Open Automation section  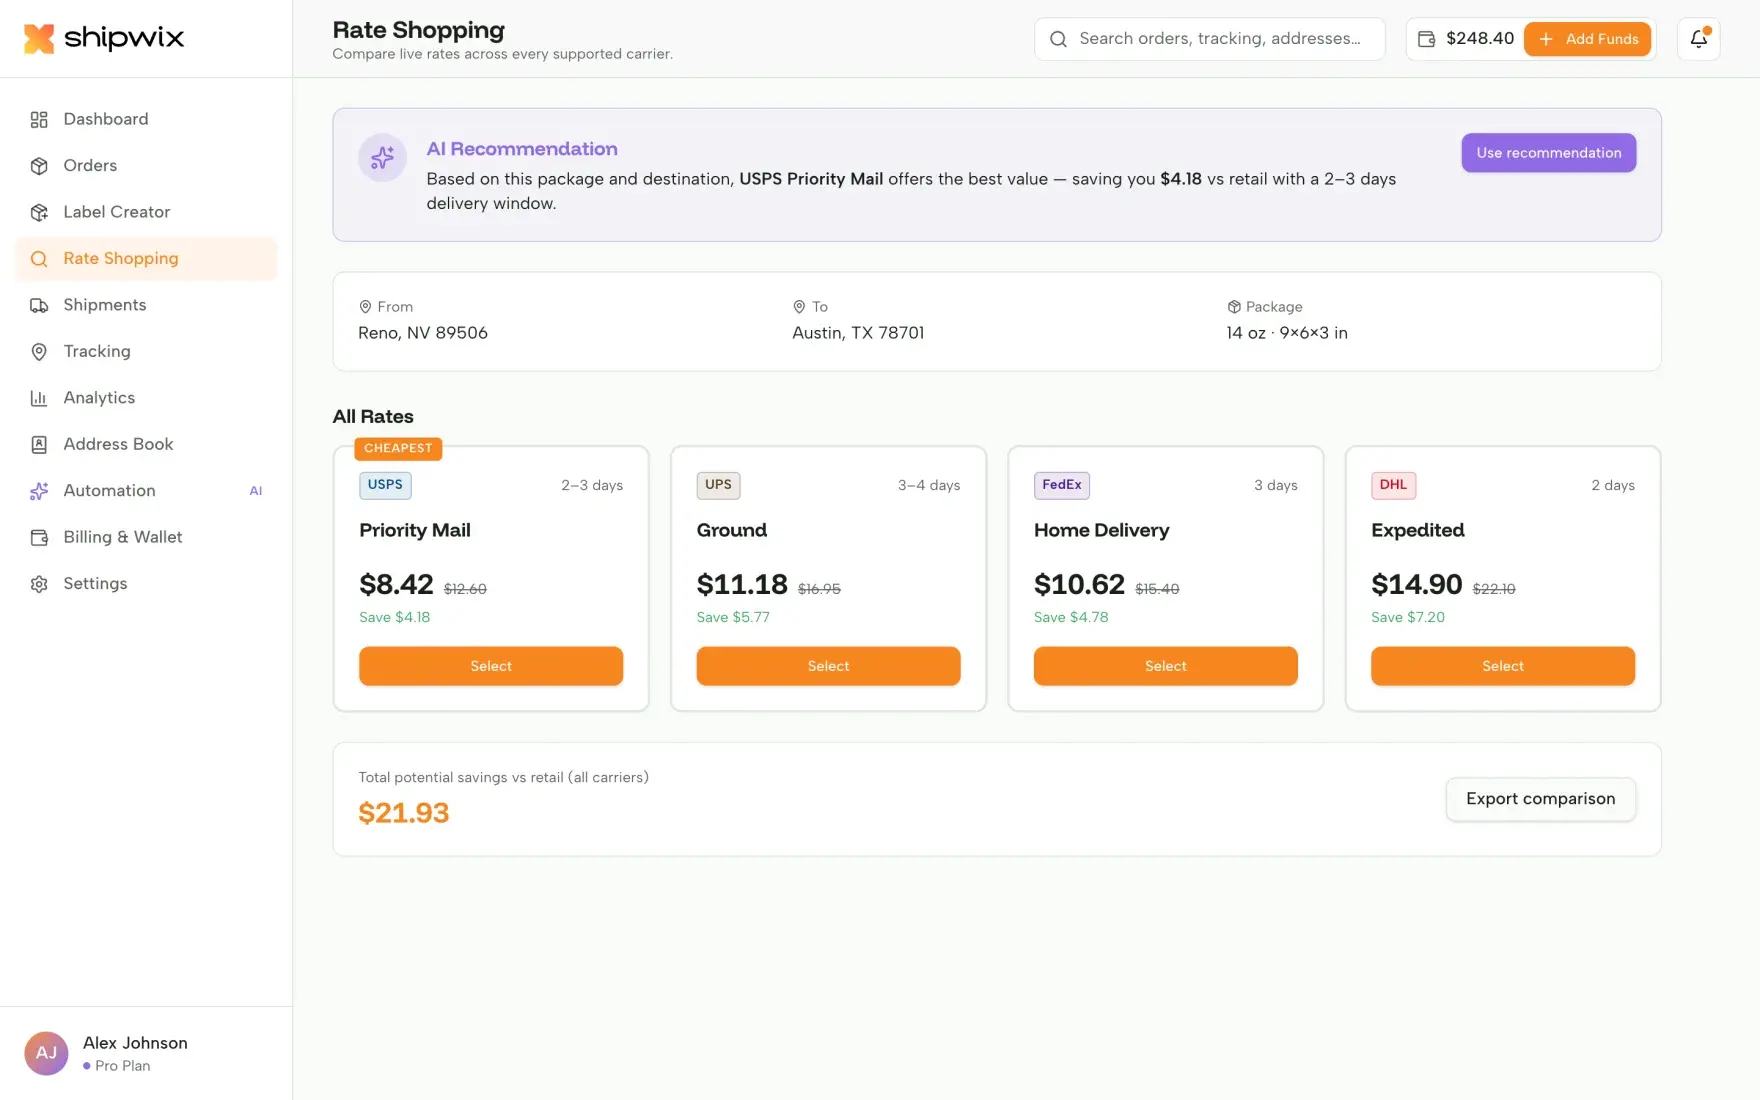(x=146, y=491)
